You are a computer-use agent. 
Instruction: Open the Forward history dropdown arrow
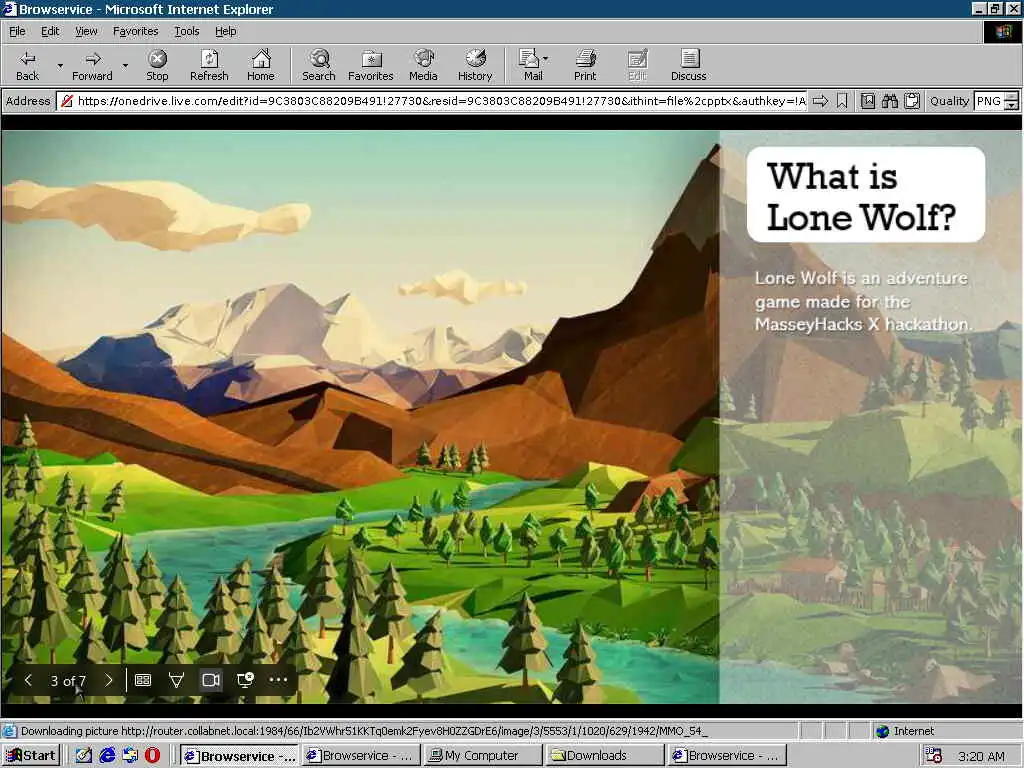125,65
